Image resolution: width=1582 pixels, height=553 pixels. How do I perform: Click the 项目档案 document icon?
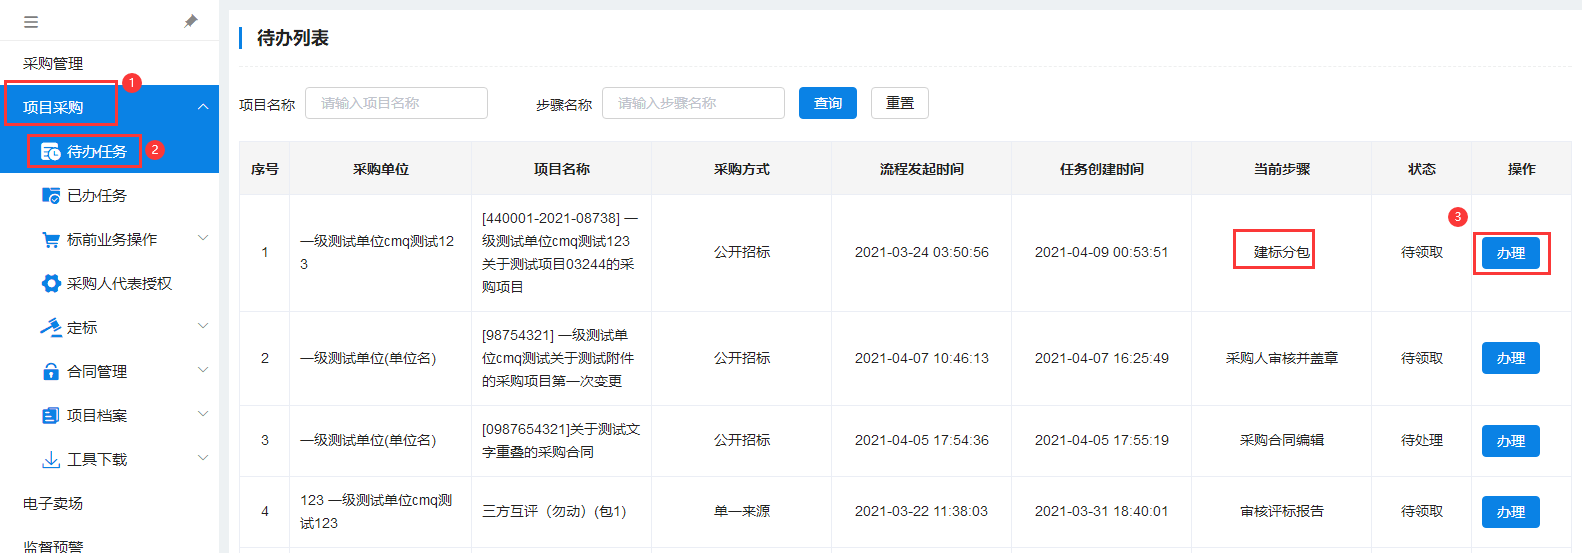point(50,416)
